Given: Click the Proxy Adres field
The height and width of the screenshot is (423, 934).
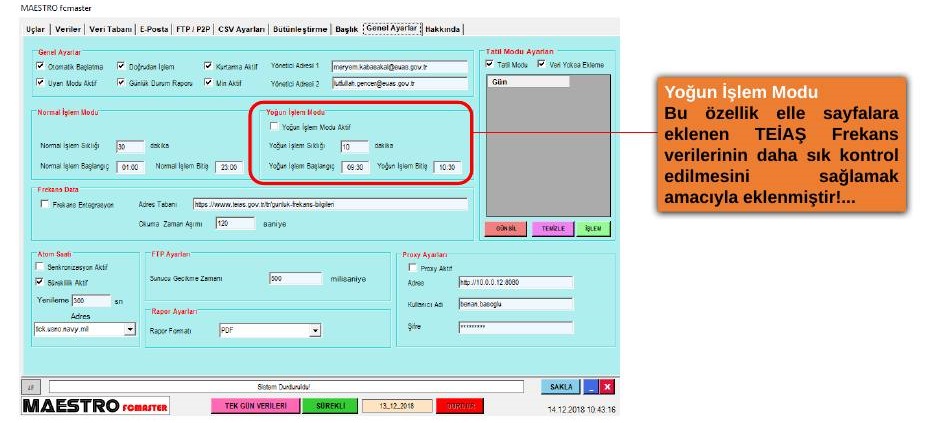Looking at the screenshot, I should pyautogui.click(x=516, y=282).
